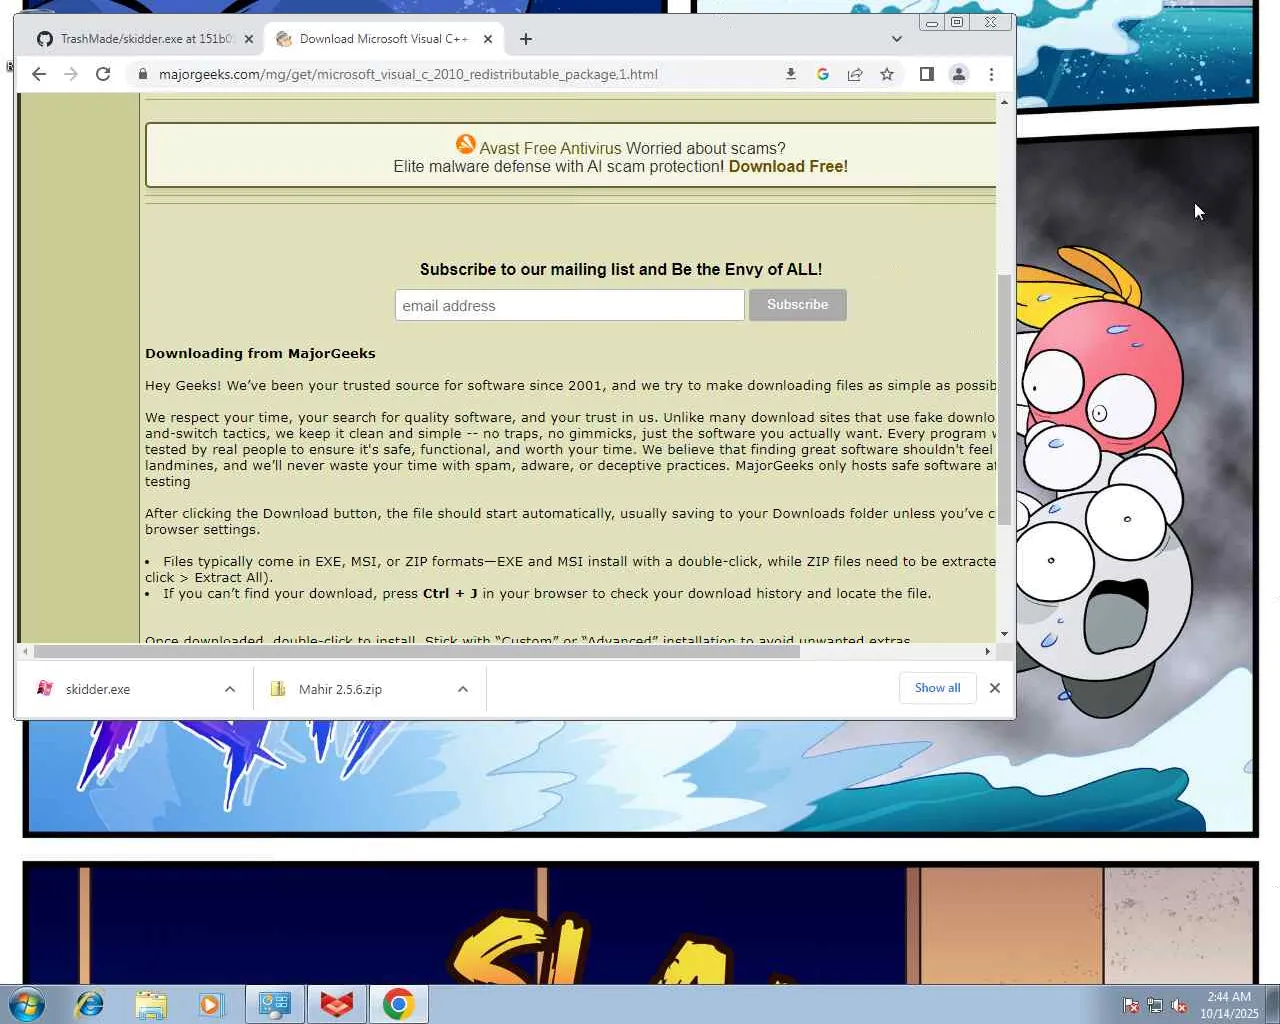Click the horizontal scrollbar right arrow
1280x1024 pixels.
point(988,651)
